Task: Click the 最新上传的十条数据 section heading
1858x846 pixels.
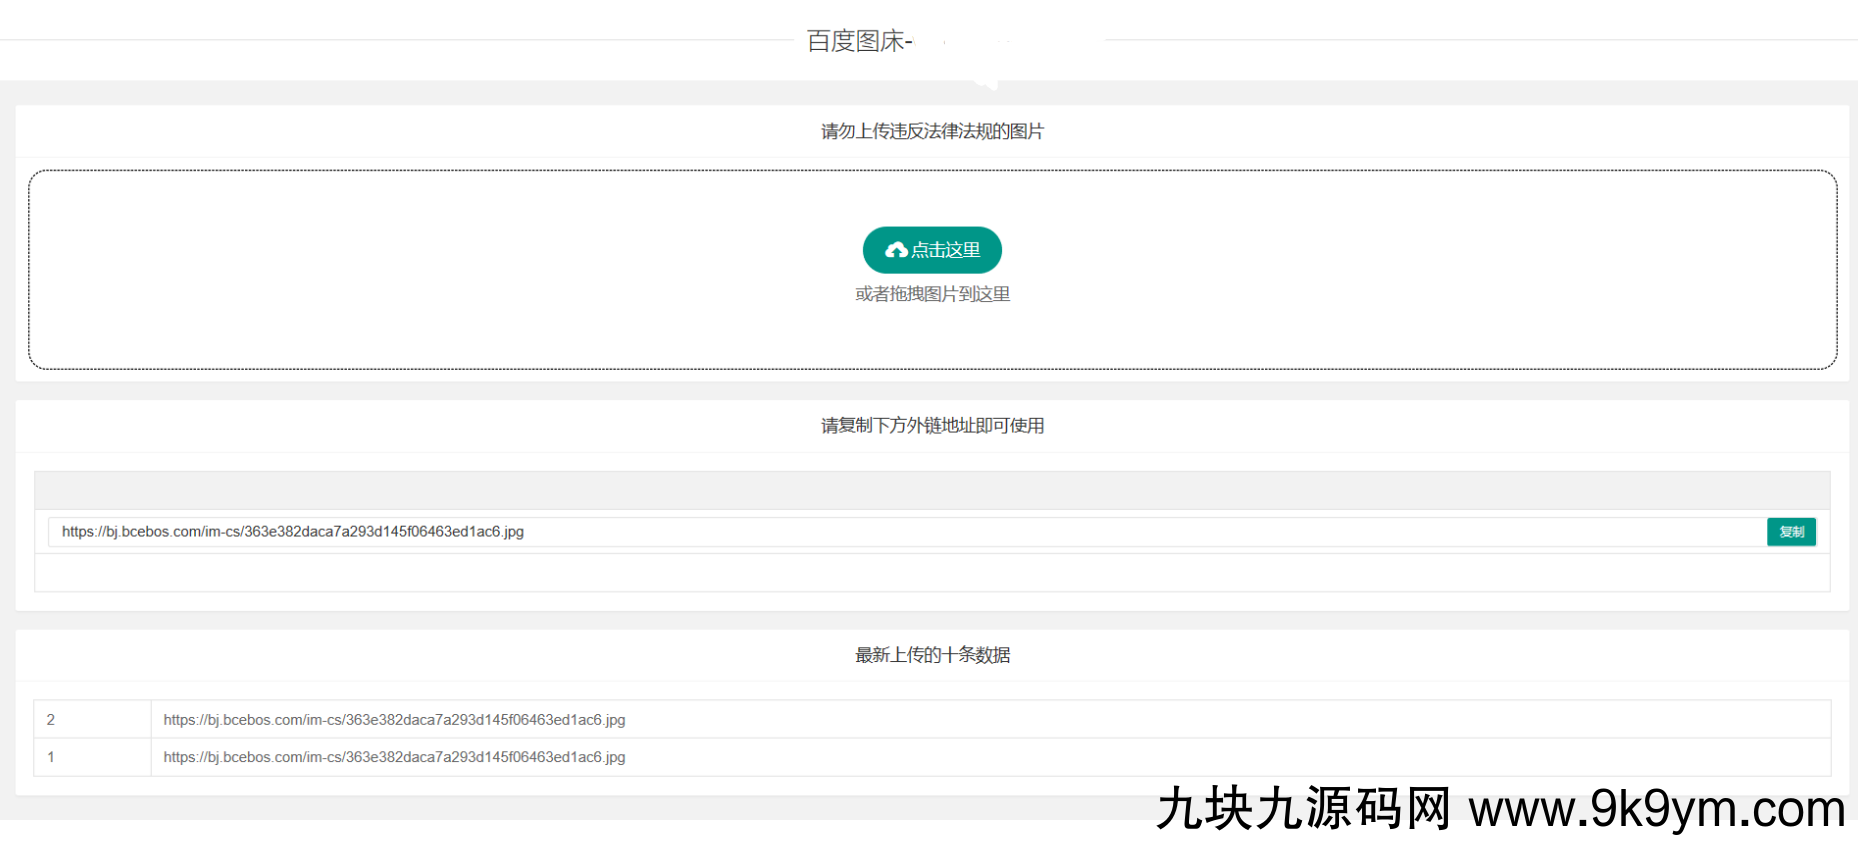Action: [932, 655]
